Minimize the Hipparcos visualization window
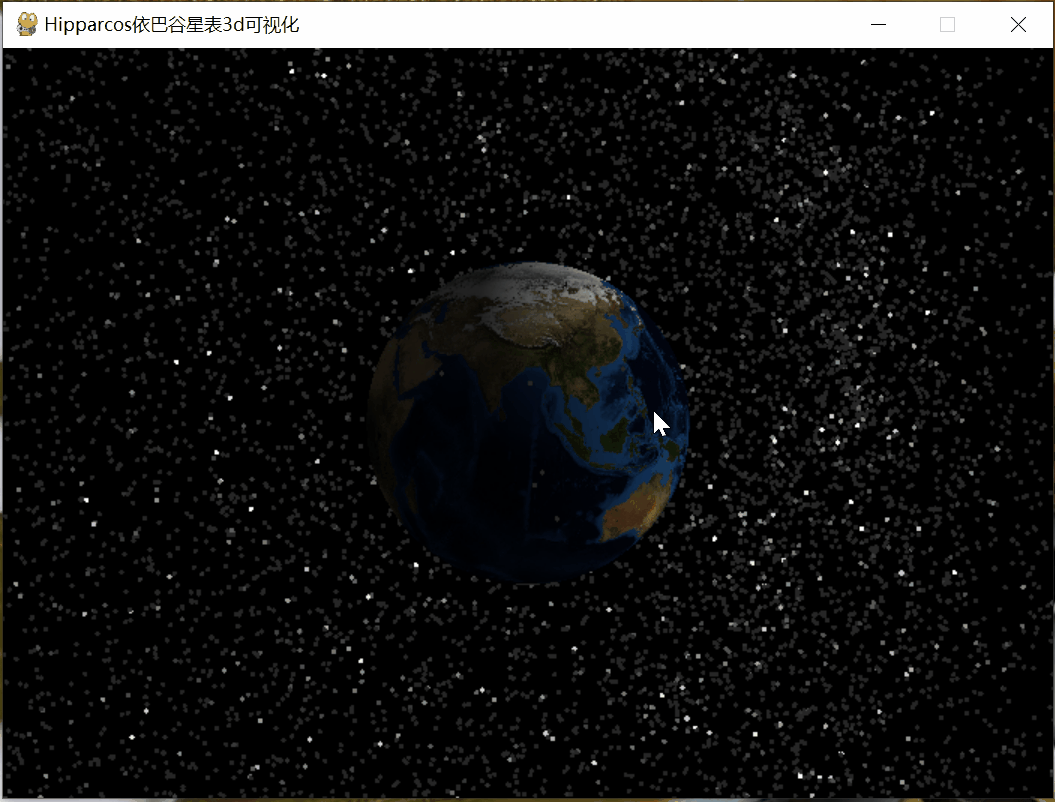The height and width of the screenshot is (802, 1055). (877, 24)
